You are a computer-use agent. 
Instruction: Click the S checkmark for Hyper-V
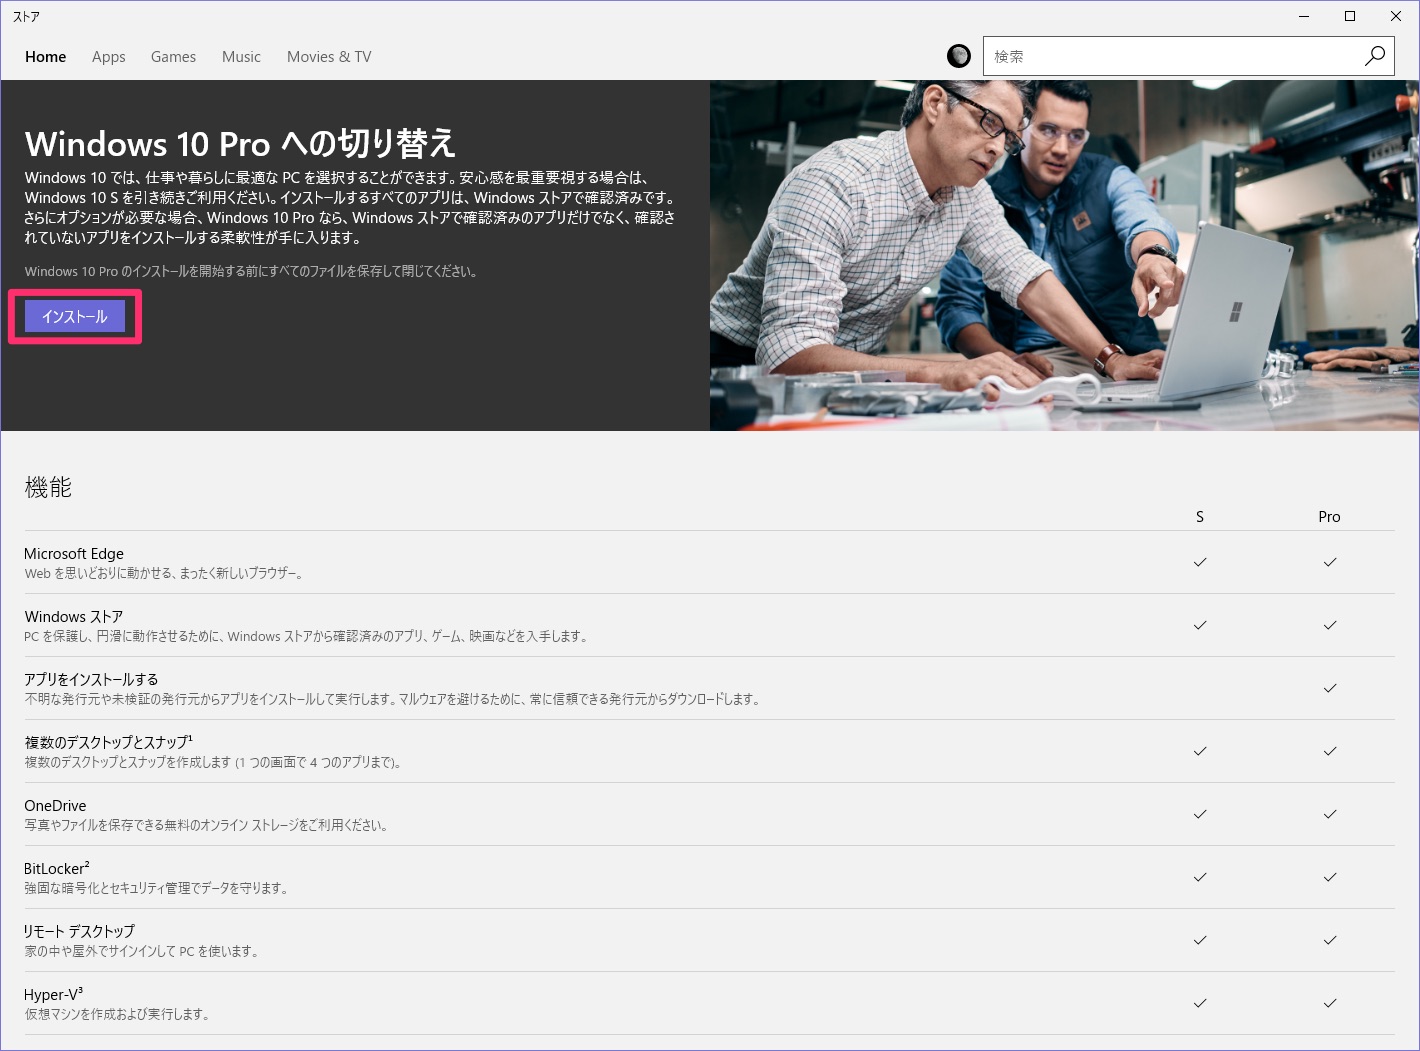click(1200, 1003)
